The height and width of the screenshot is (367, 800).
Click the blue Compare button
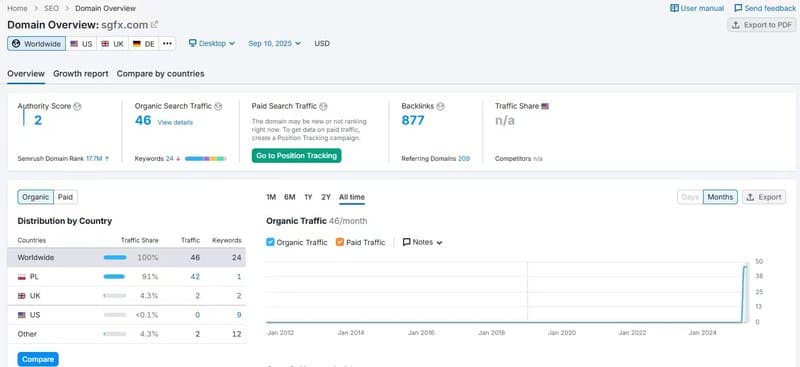(x=38, y=359)
